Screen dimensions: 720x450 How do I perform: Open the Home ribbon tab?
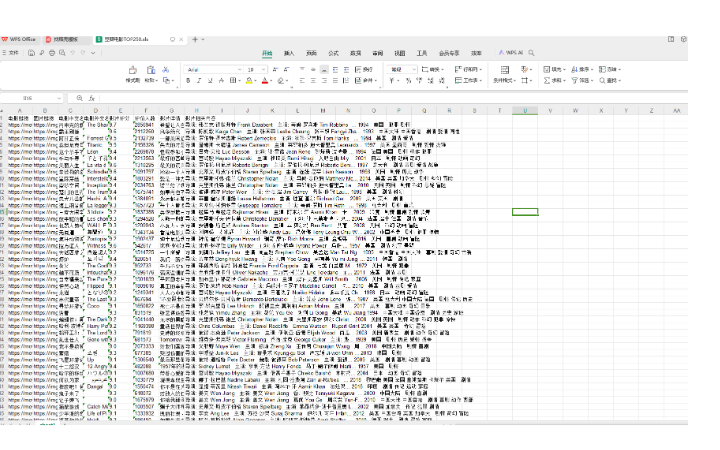point(267,53)
